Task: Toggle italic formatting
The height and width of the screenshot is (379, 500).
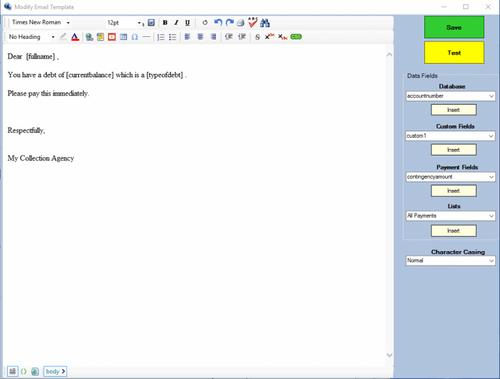Action: (176, 23)
